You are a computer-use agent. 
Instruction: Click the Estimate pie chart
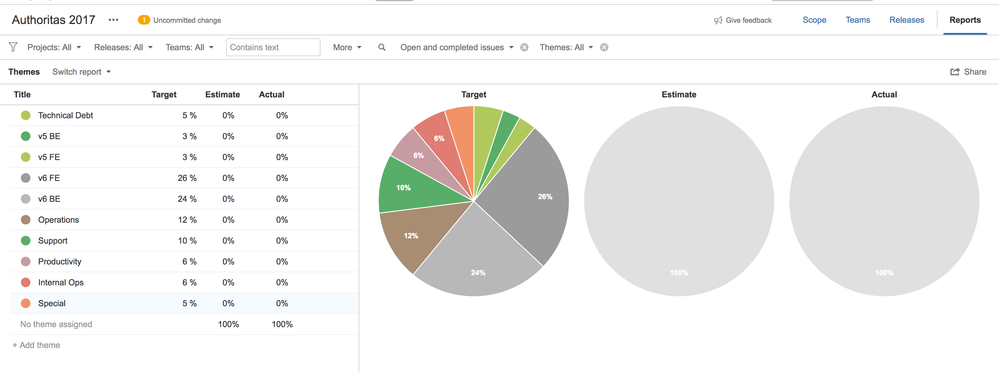[679, 201]
